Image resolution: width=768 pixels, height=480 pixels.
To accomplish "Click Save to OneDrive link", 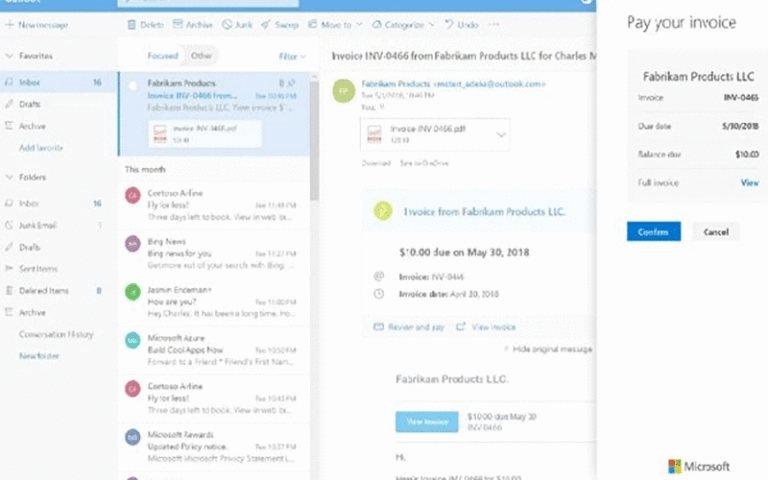I will pos(424,163).
